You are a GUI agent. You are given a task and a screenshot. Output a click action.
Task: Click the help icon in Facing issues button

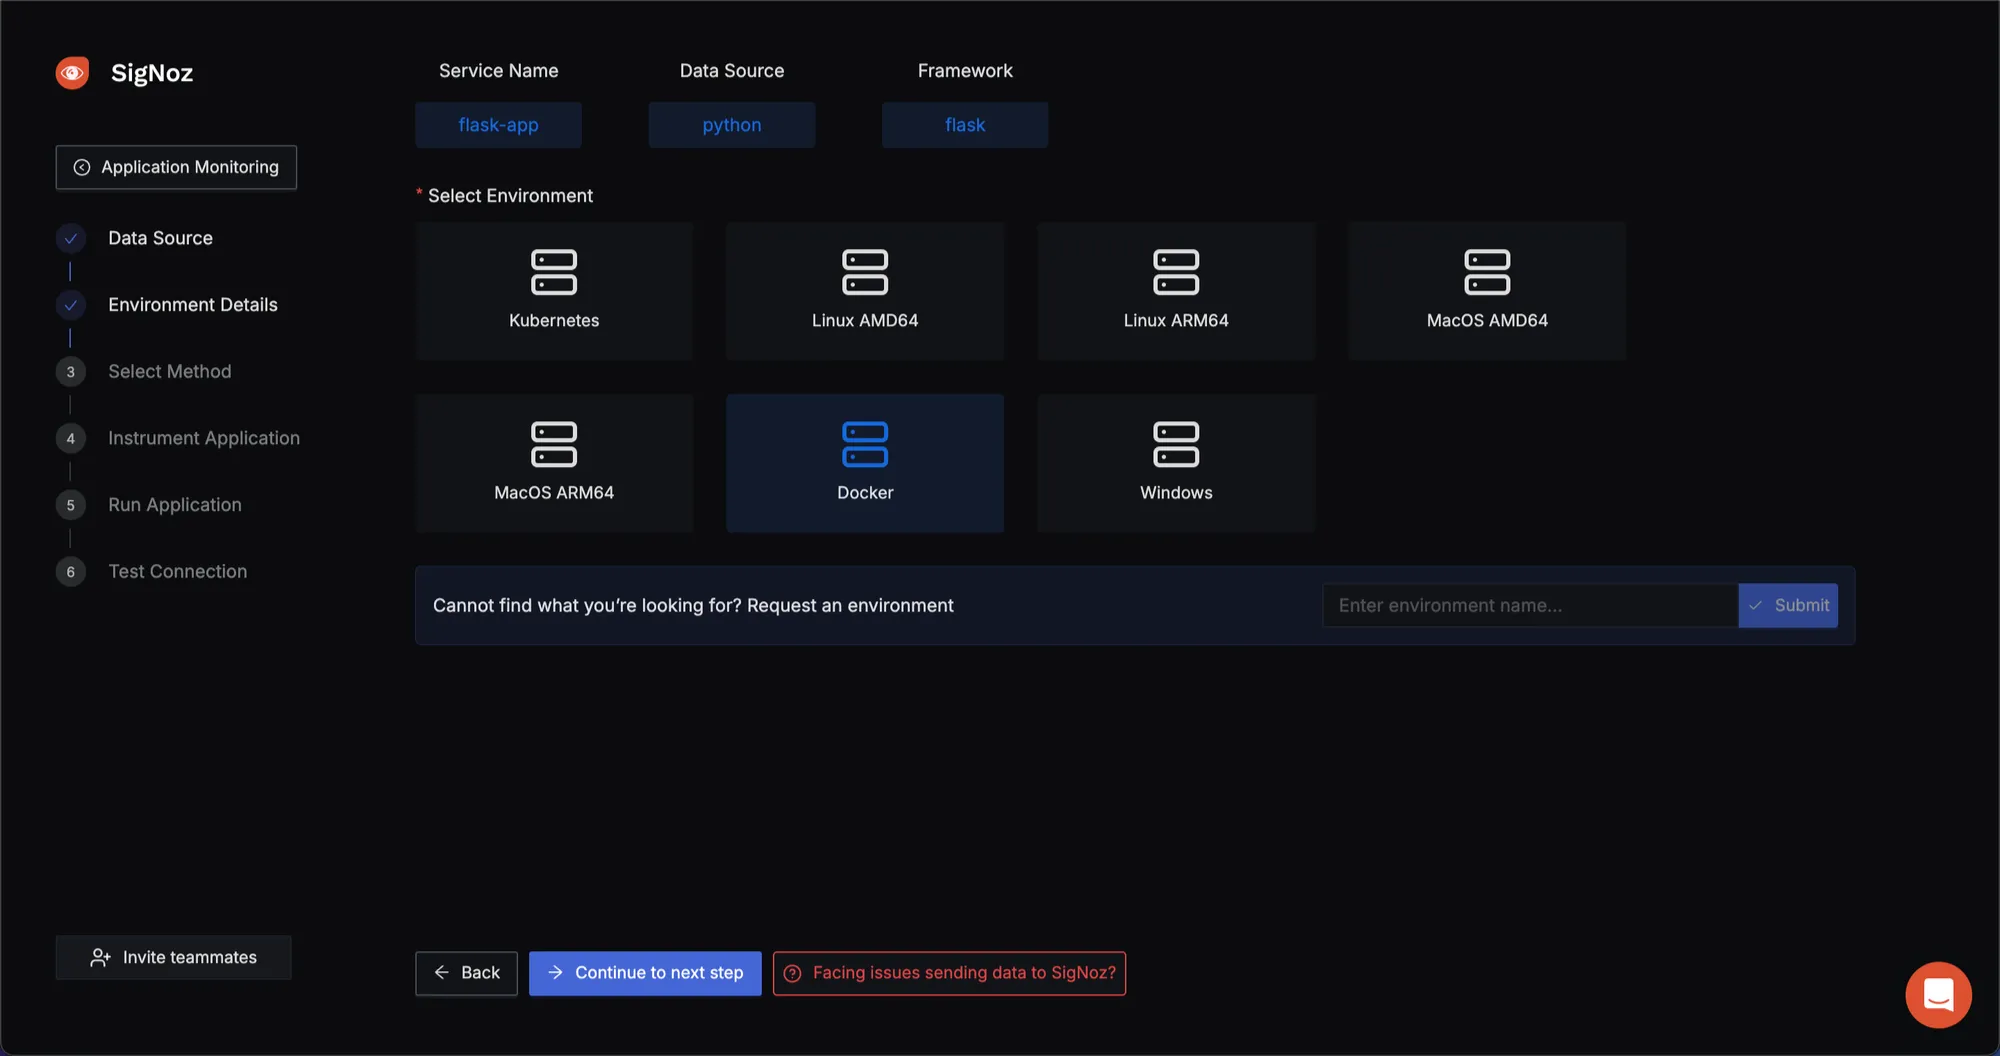(x=792, y=973)
